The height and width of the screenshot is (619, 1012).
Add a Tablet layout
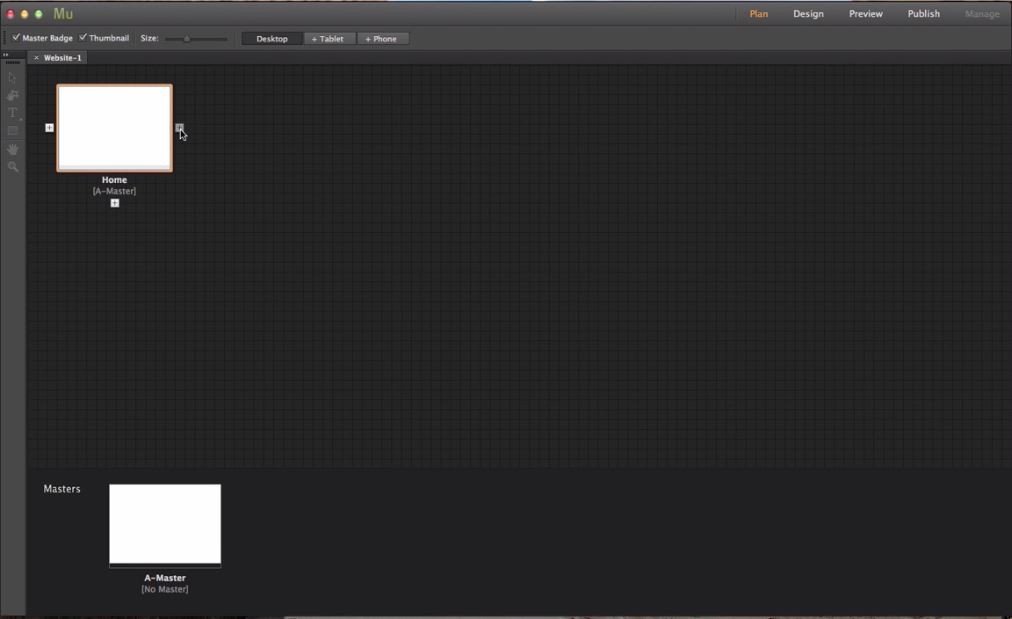click(328, 39)
